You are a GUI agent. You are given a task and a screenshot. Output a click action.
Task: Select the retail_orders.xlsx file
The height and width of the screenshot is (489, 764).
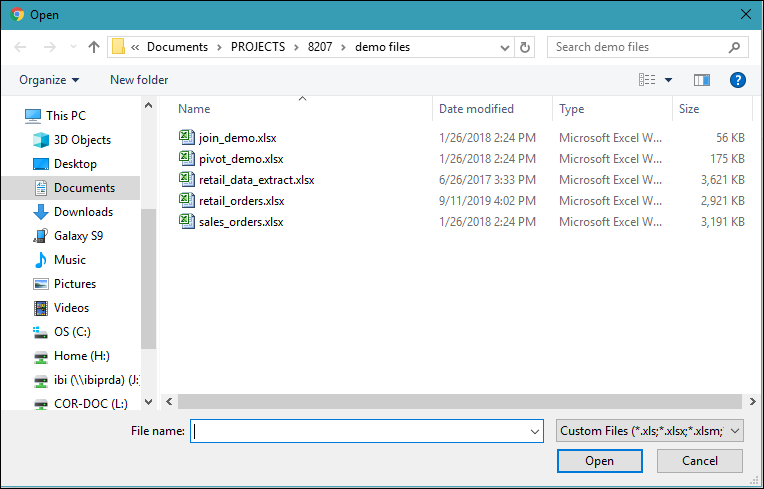(x=242, y=201)
